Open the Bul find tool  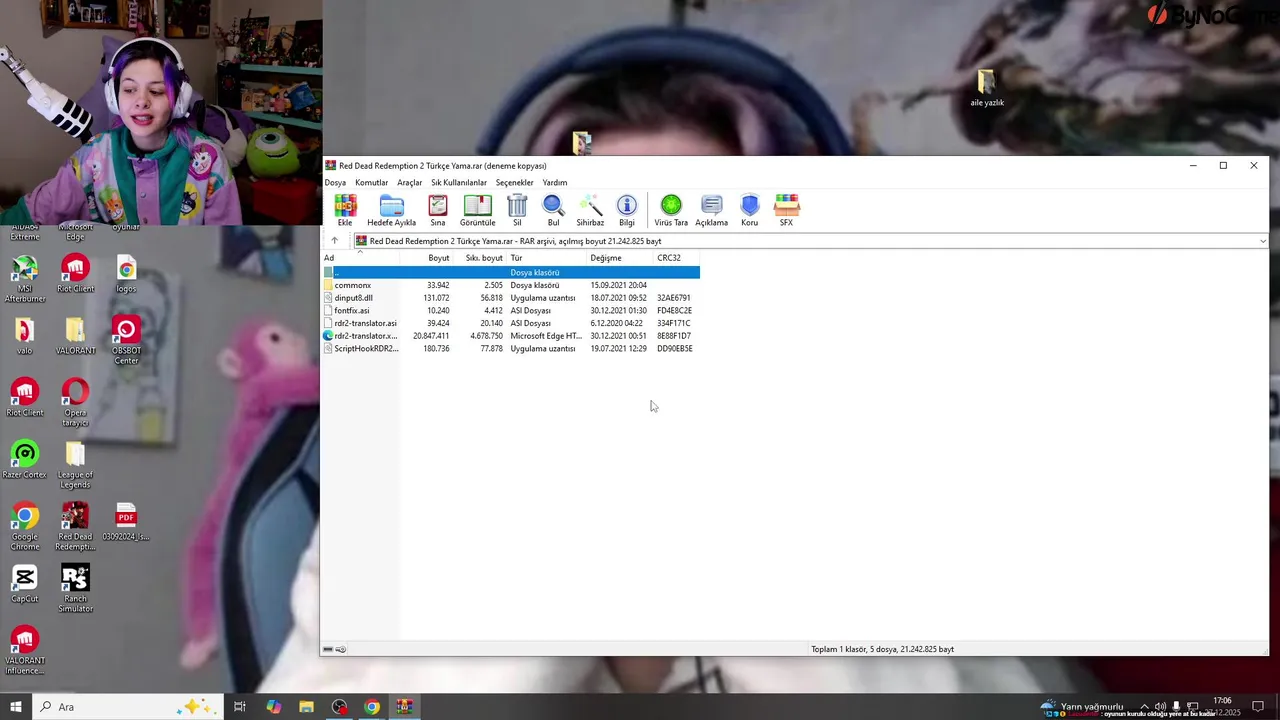pyautogui.click(x=553, y=210)
